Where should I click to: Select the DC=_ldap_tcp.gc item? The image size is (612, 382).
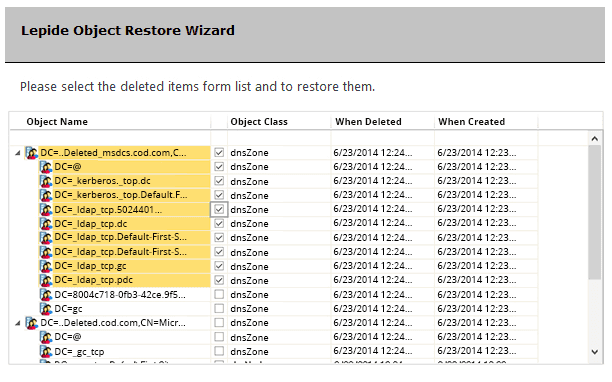point(90,266)
